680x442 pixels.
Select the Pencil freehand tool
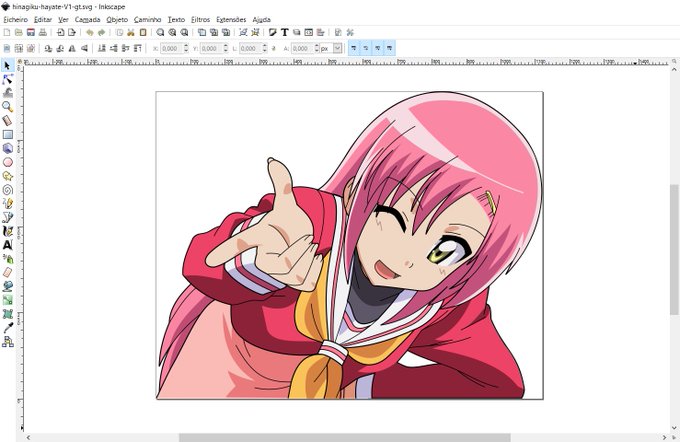click(7, 203)
